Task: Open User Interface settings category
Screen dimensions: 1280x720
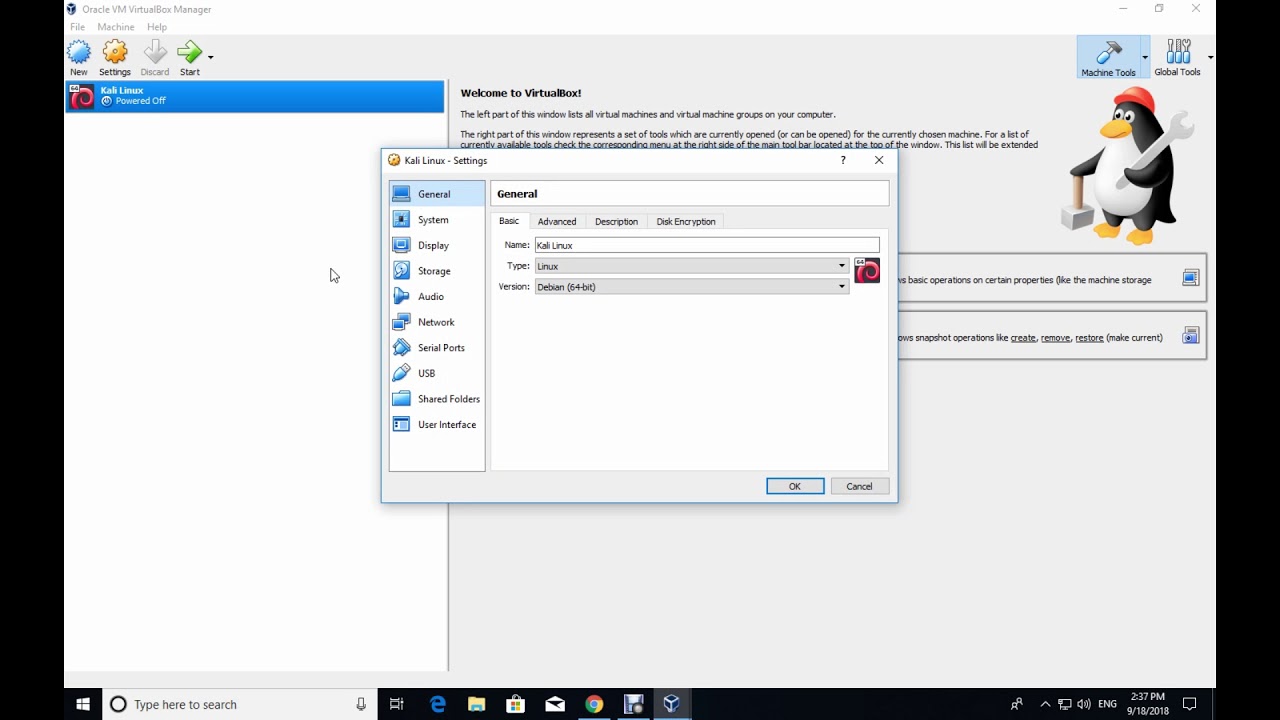Action: pyautogui.click(x=437, y=424)
